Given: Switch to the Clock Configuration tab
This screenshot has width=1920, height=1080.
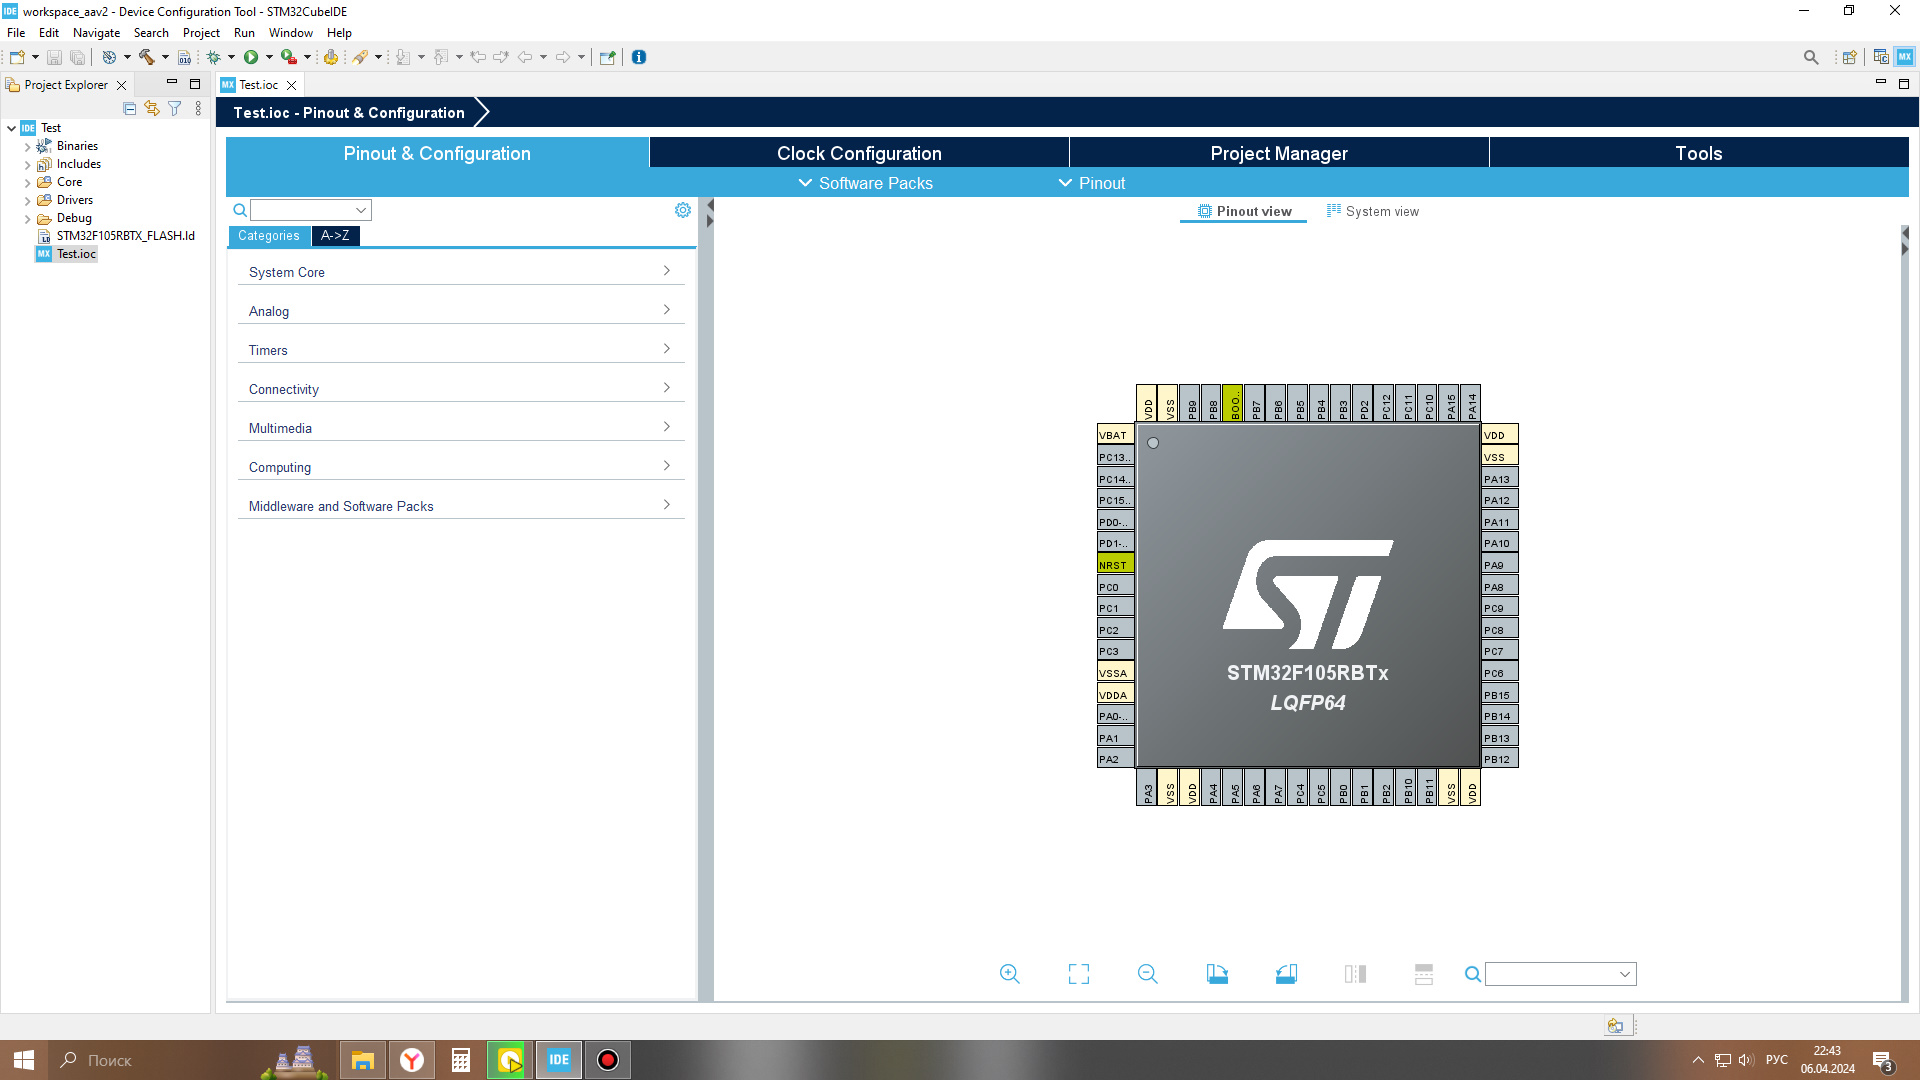Looking at the screenshot, I should click(x=859, y=153).
